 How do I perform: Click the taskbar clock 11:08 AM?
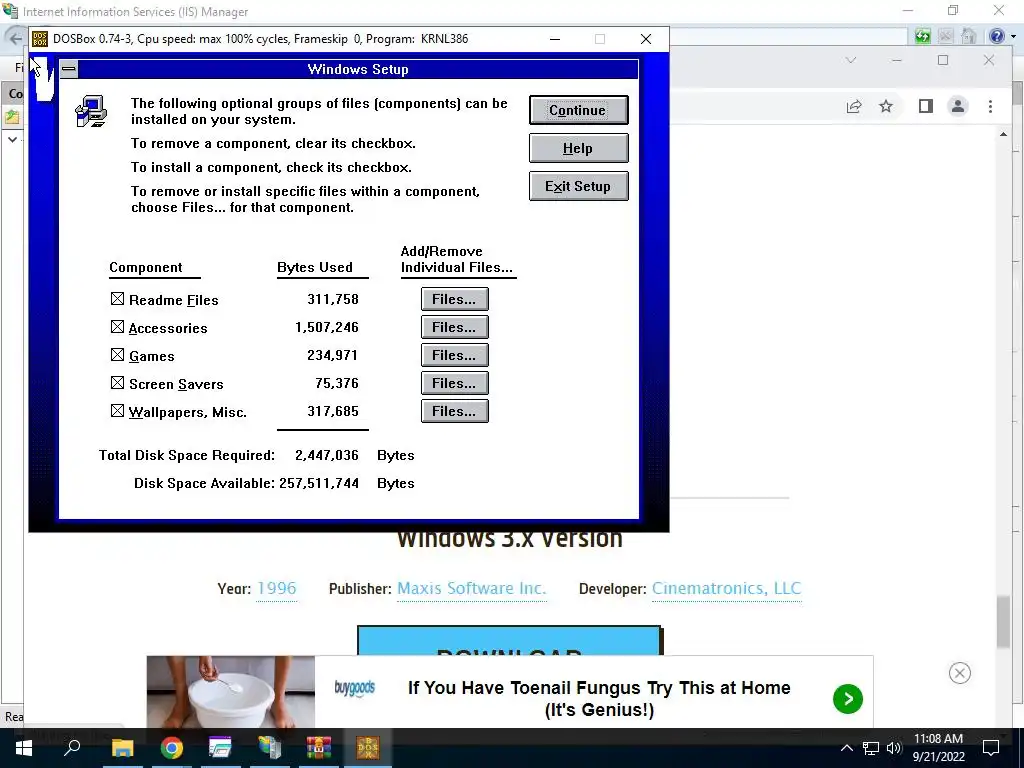point(938,739)
